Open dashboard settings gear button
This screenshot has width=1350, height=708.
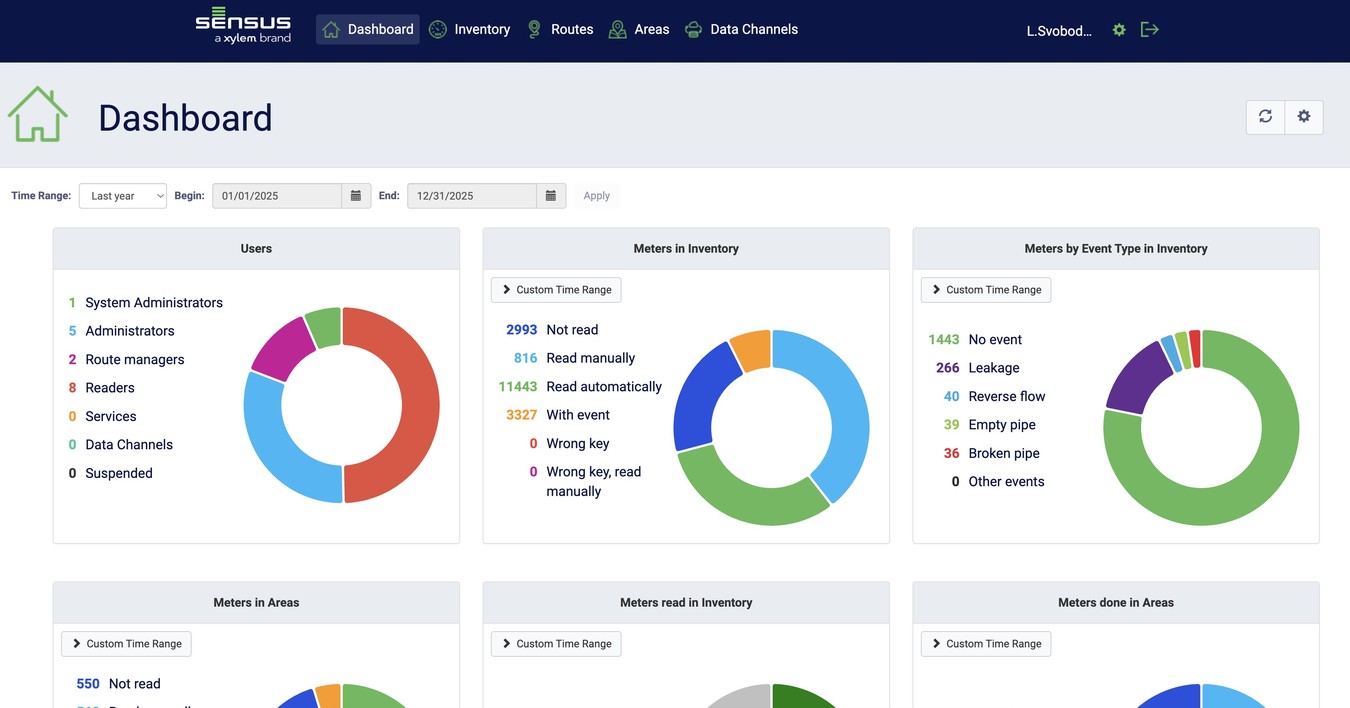tap(1304, 117)
